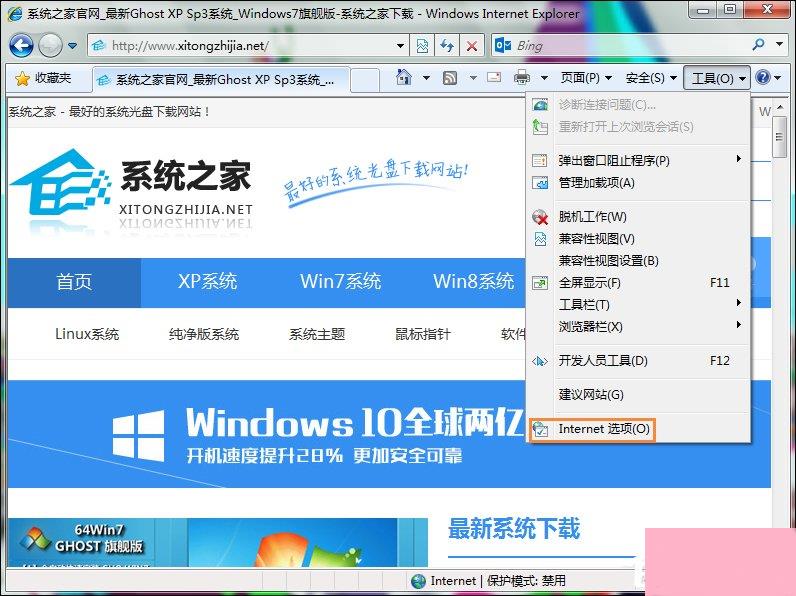Open the Linux系统 sub-navigation link
Image resolution: width=796 pixels, height=596 pixels.
click(87, 334)
